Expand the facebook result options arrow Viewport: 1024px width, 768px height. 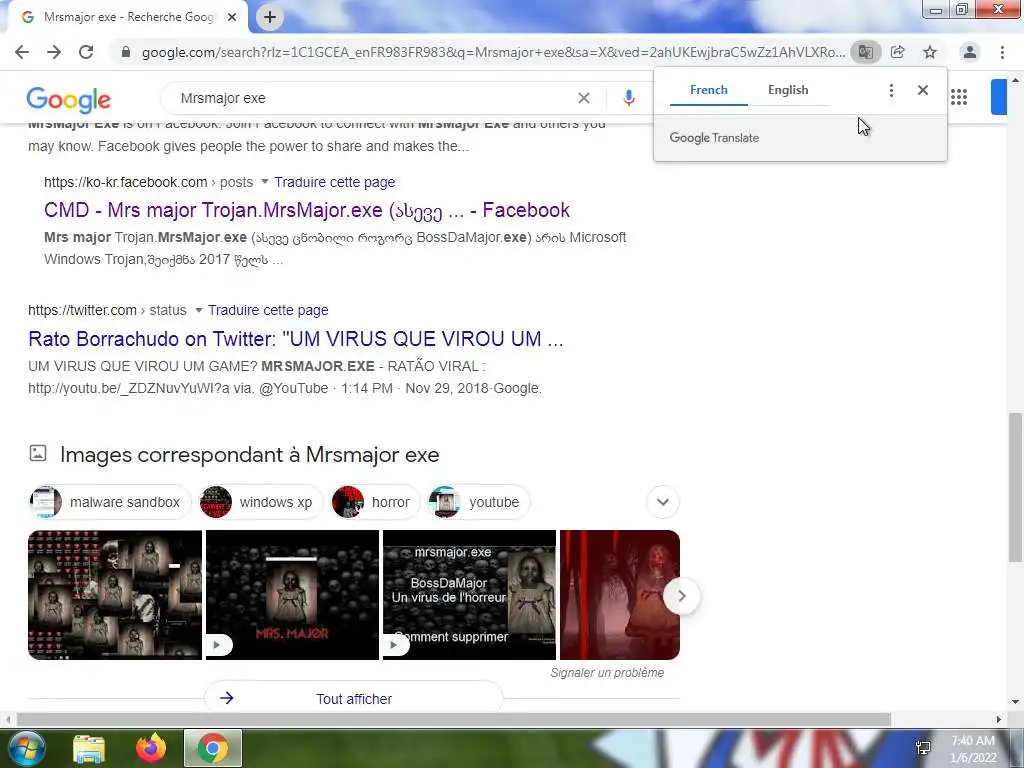[x=264, y=182]
